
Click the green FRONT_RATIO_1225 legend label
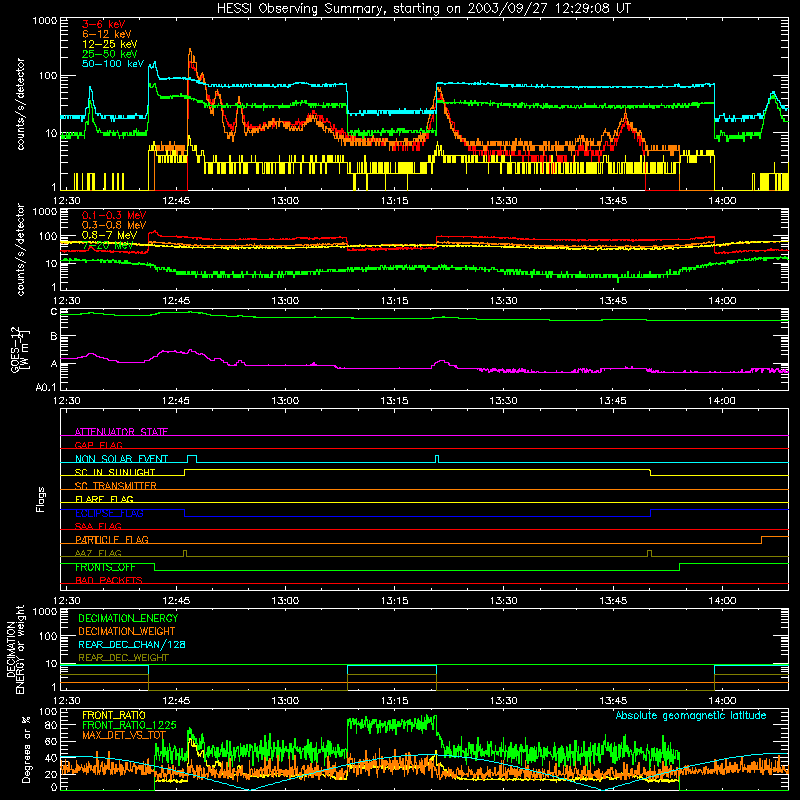point(129,725)
